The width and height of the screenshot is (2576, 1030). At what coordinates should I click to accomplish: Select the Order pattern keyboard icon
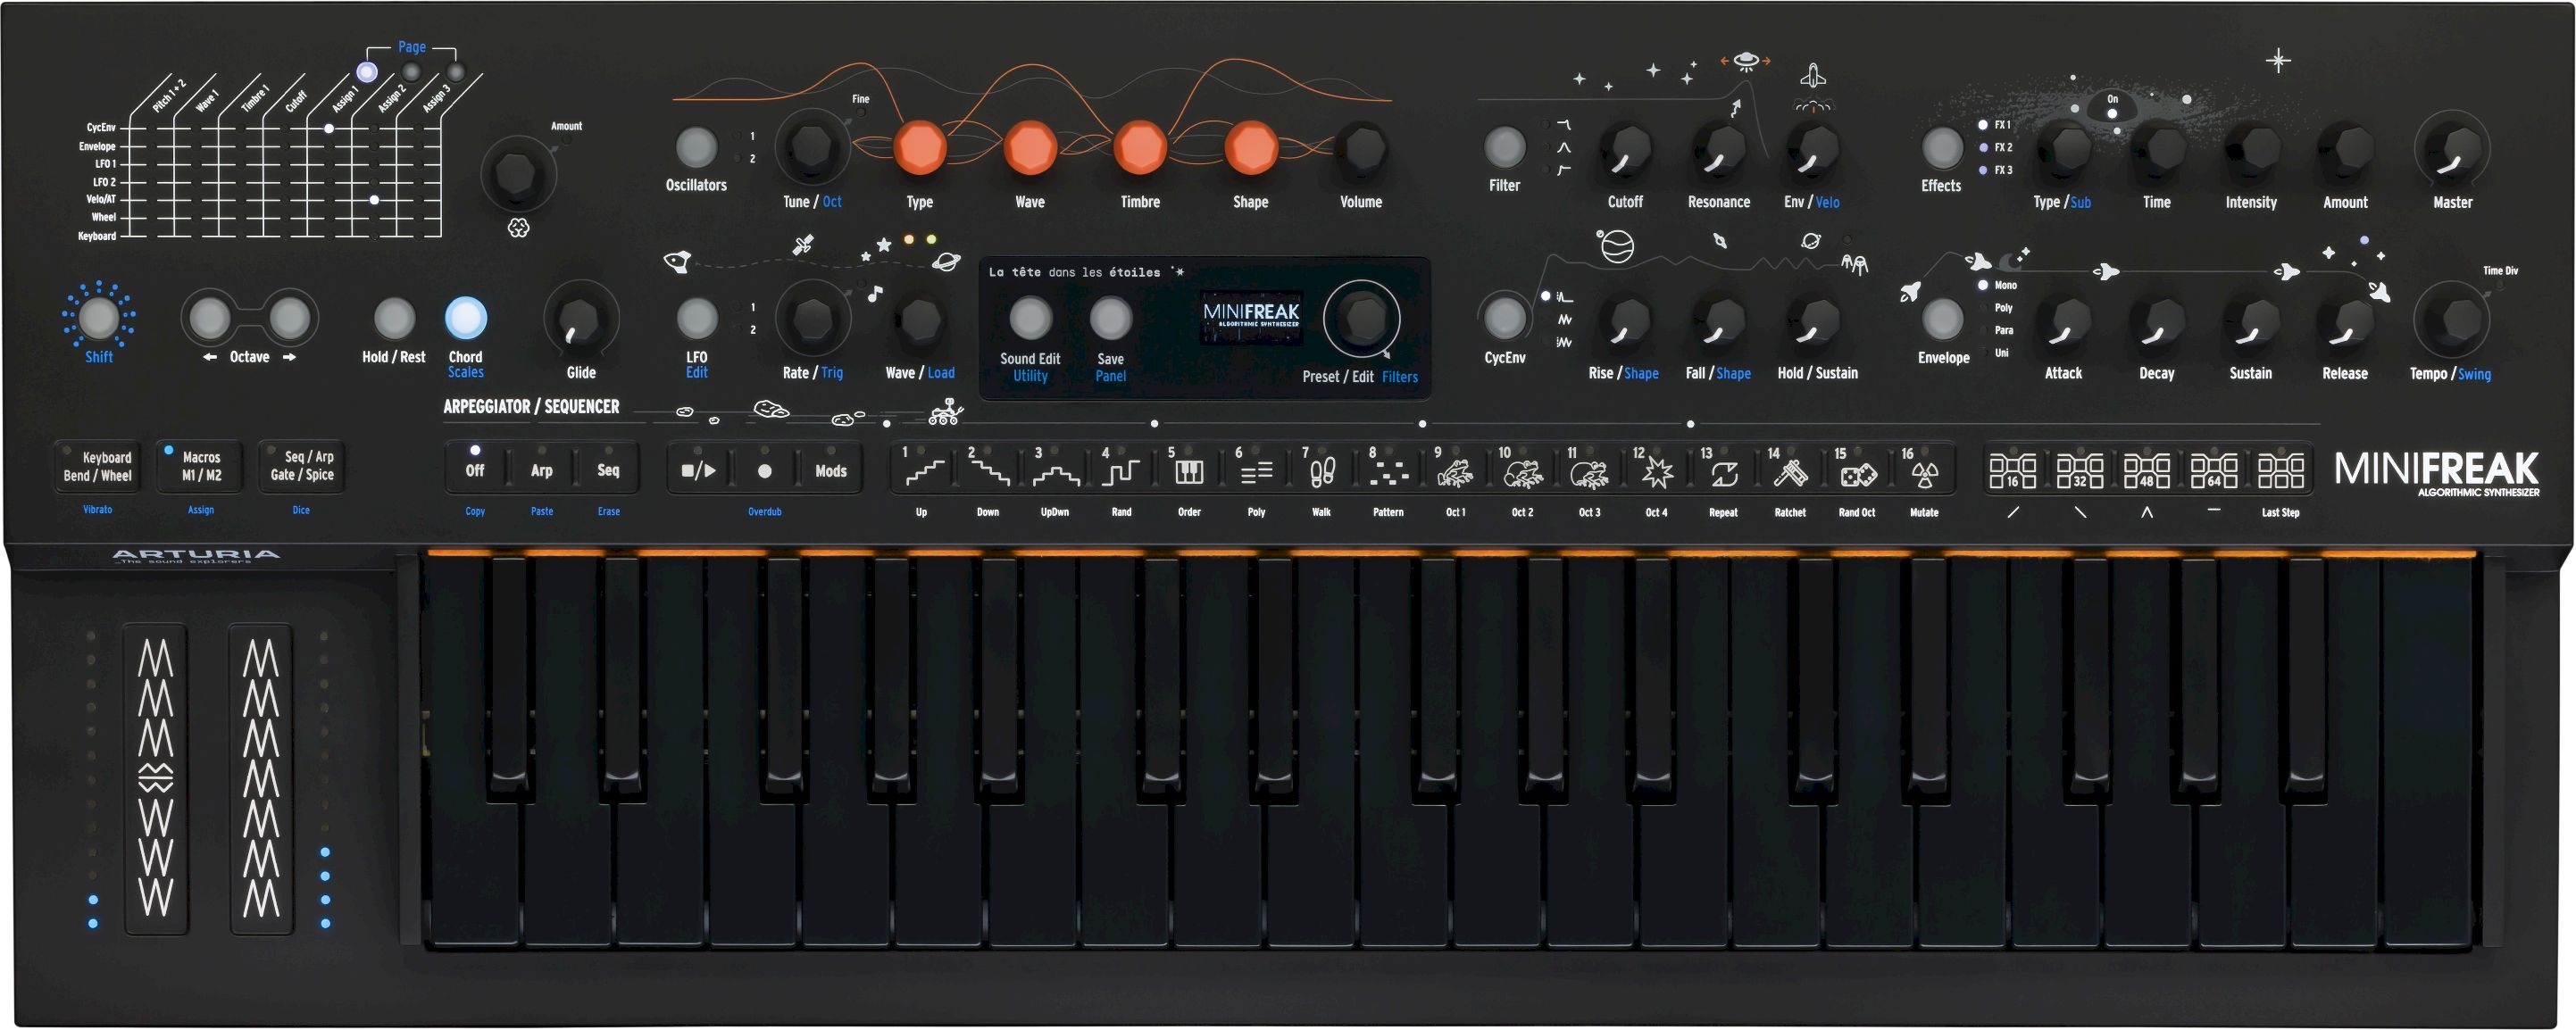point(1188,470)
